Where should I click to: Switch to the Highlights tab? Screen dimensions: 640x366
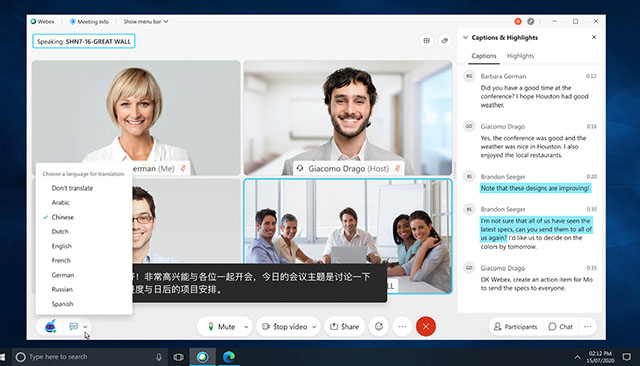520,56
